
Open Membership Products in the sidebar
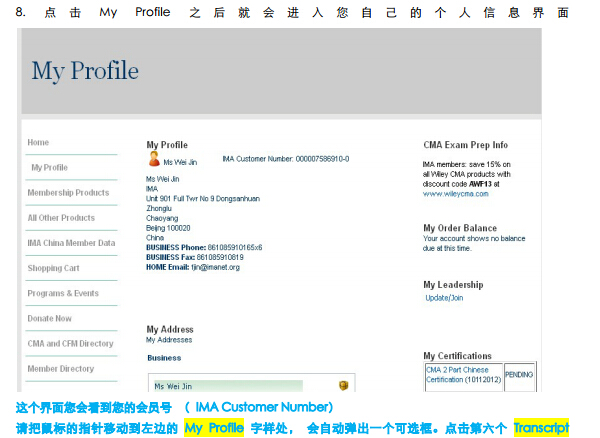pyautogui.click(x=68, y=193)
